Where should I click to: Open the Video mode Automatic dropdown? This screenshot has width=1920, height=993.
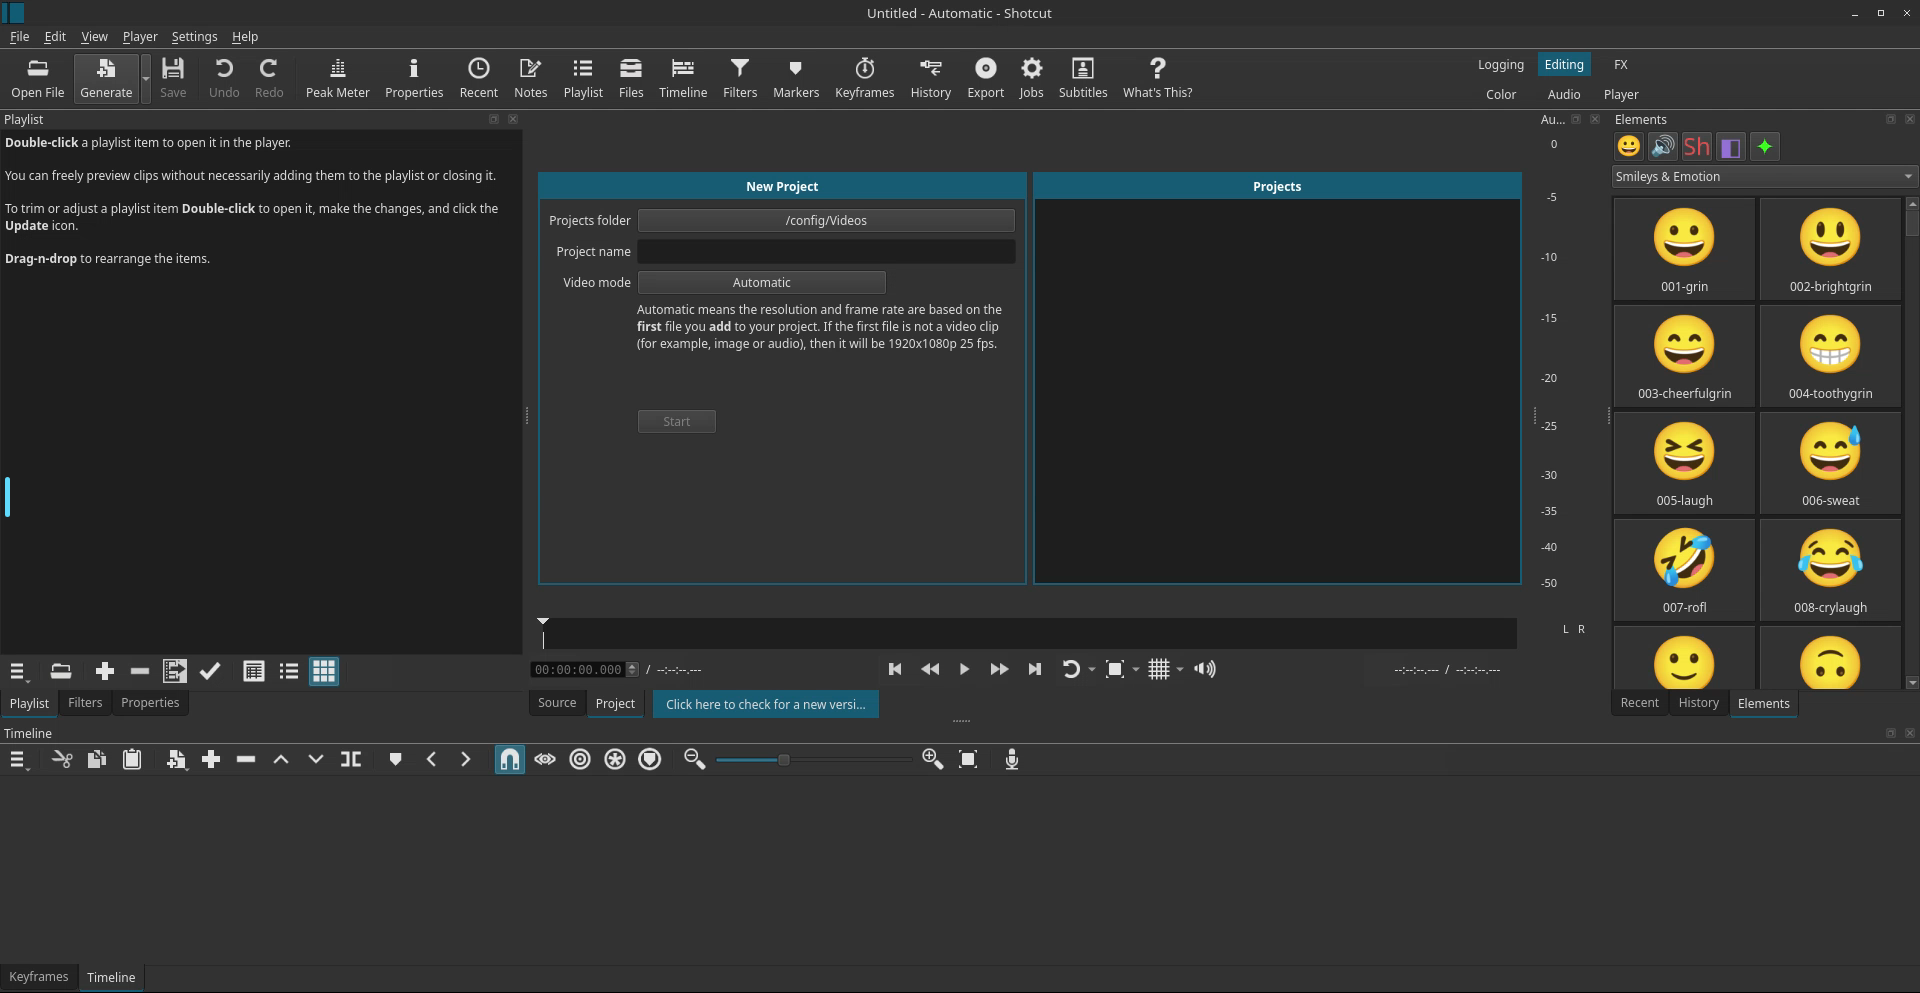coord(762,283)
